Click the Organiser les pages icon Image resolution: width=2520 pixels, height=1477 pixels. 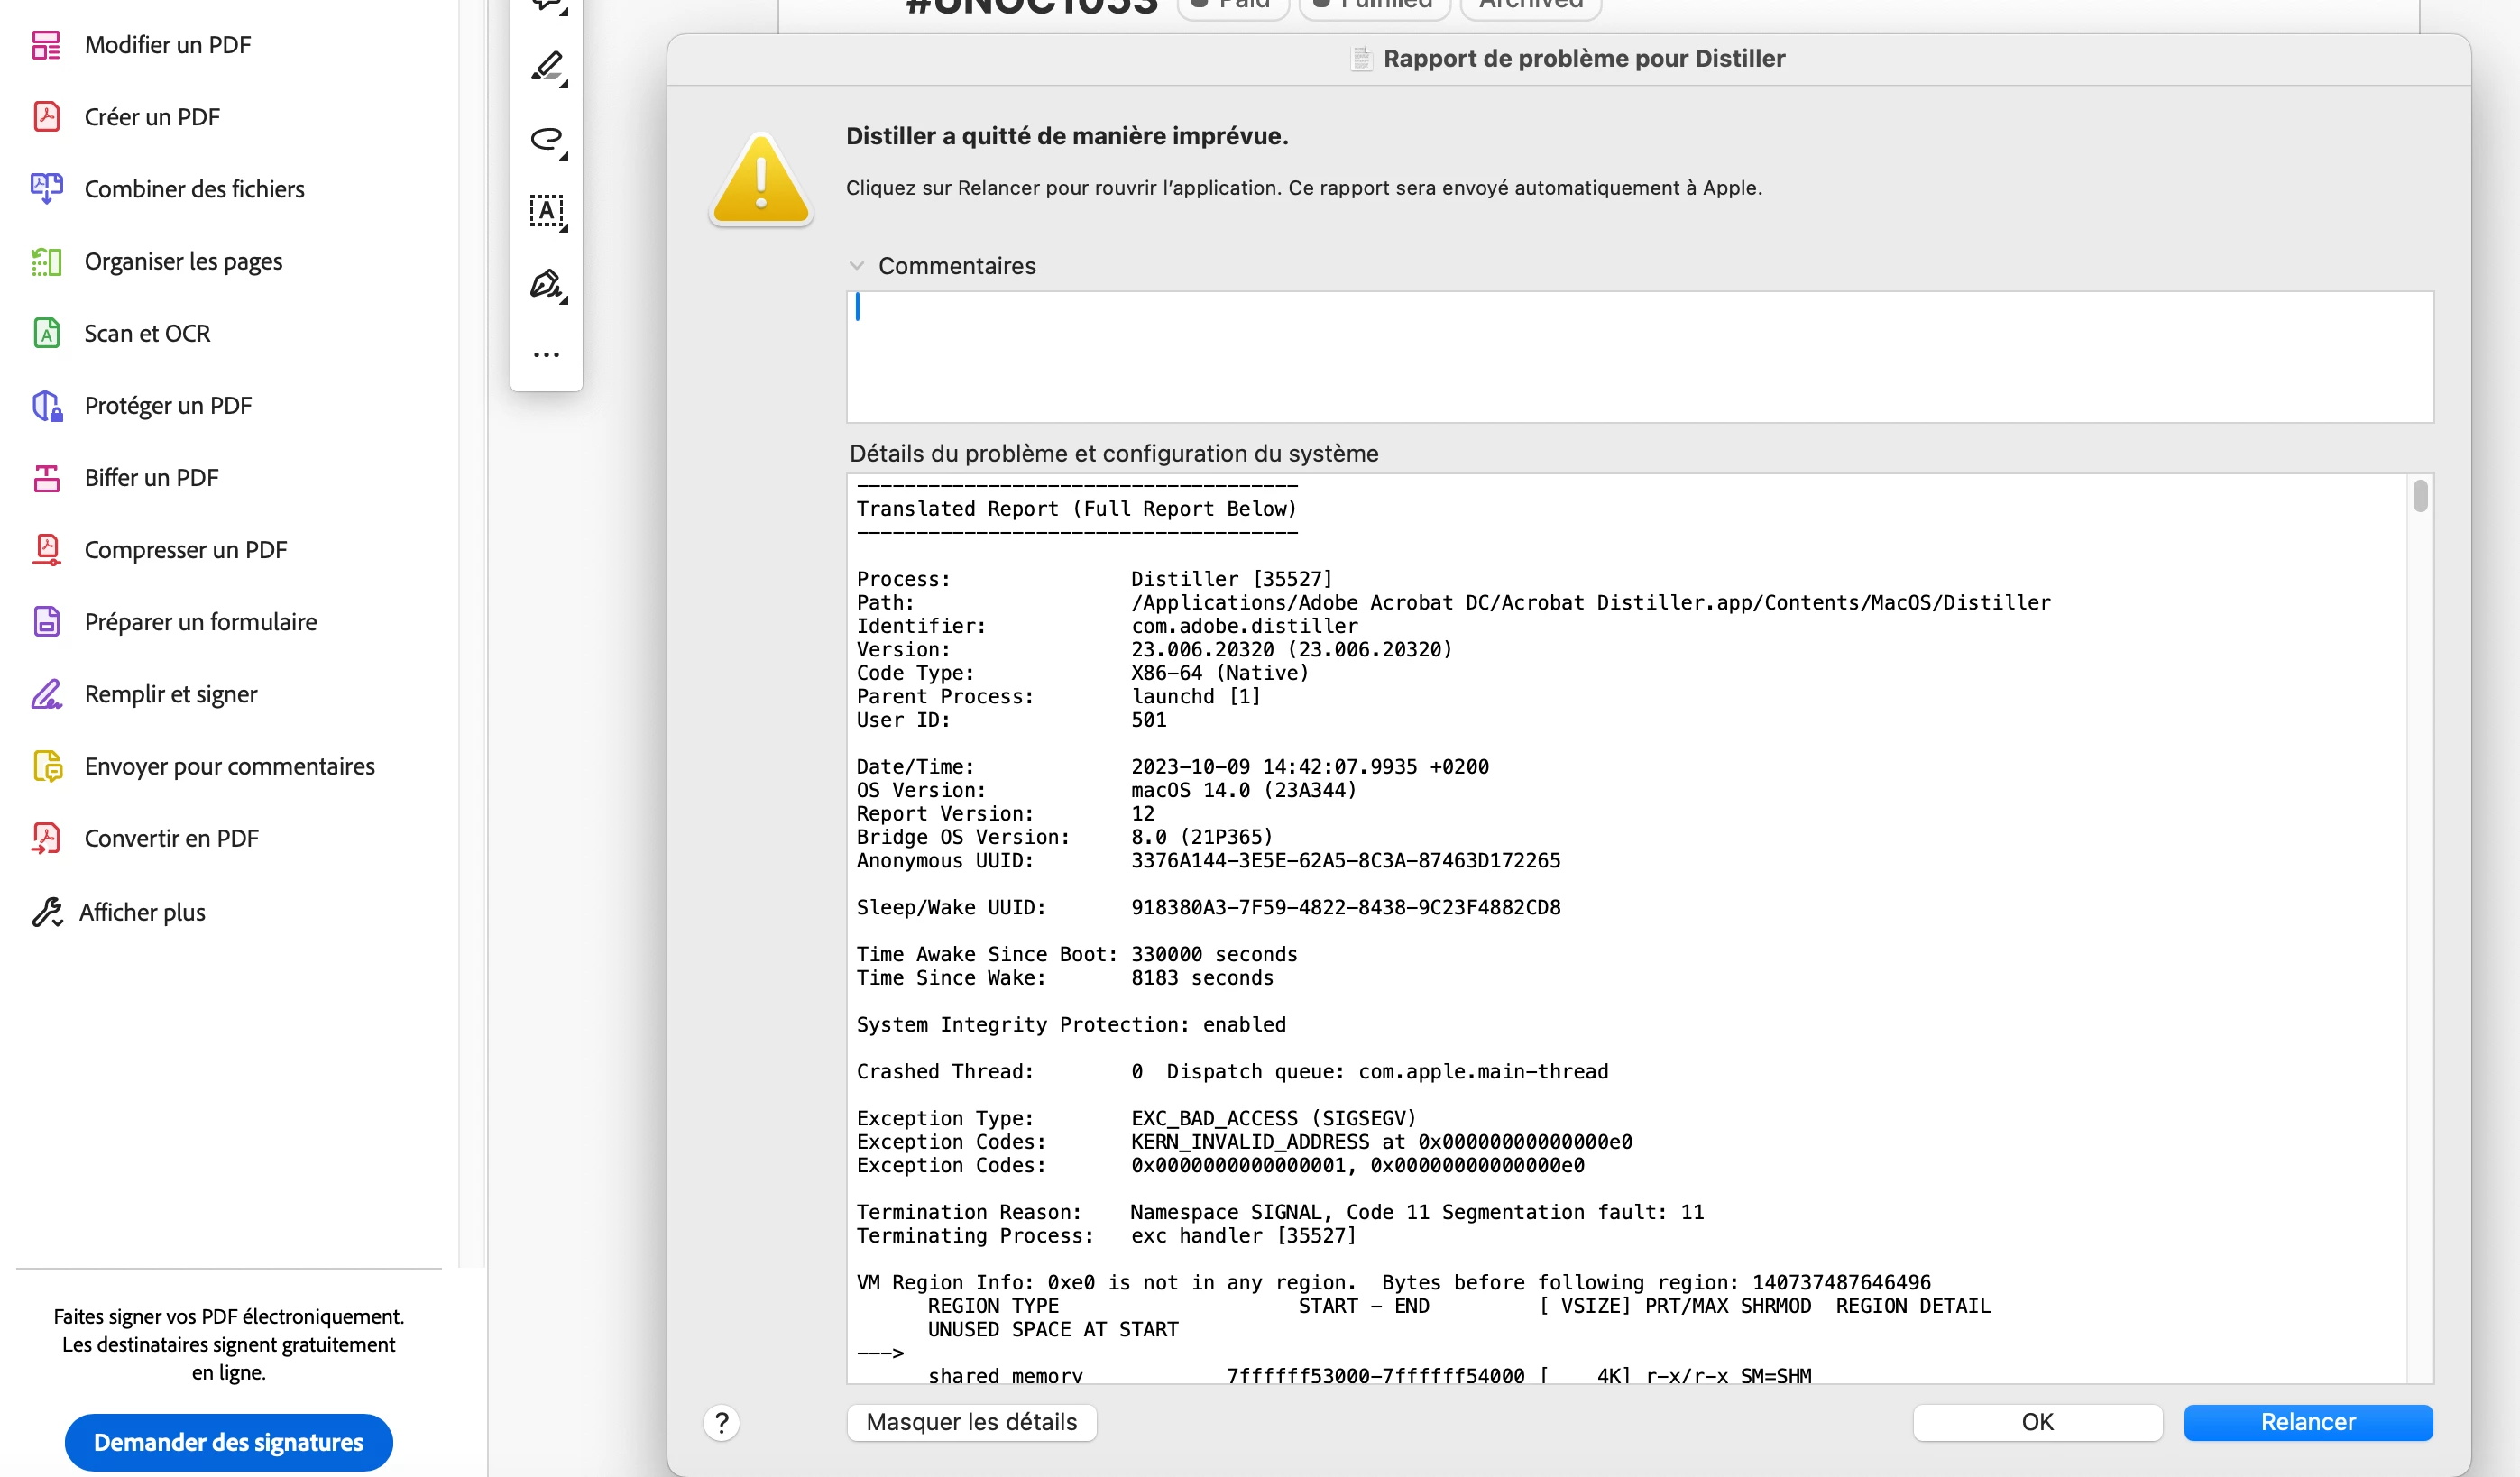click(x=46, y=261)
